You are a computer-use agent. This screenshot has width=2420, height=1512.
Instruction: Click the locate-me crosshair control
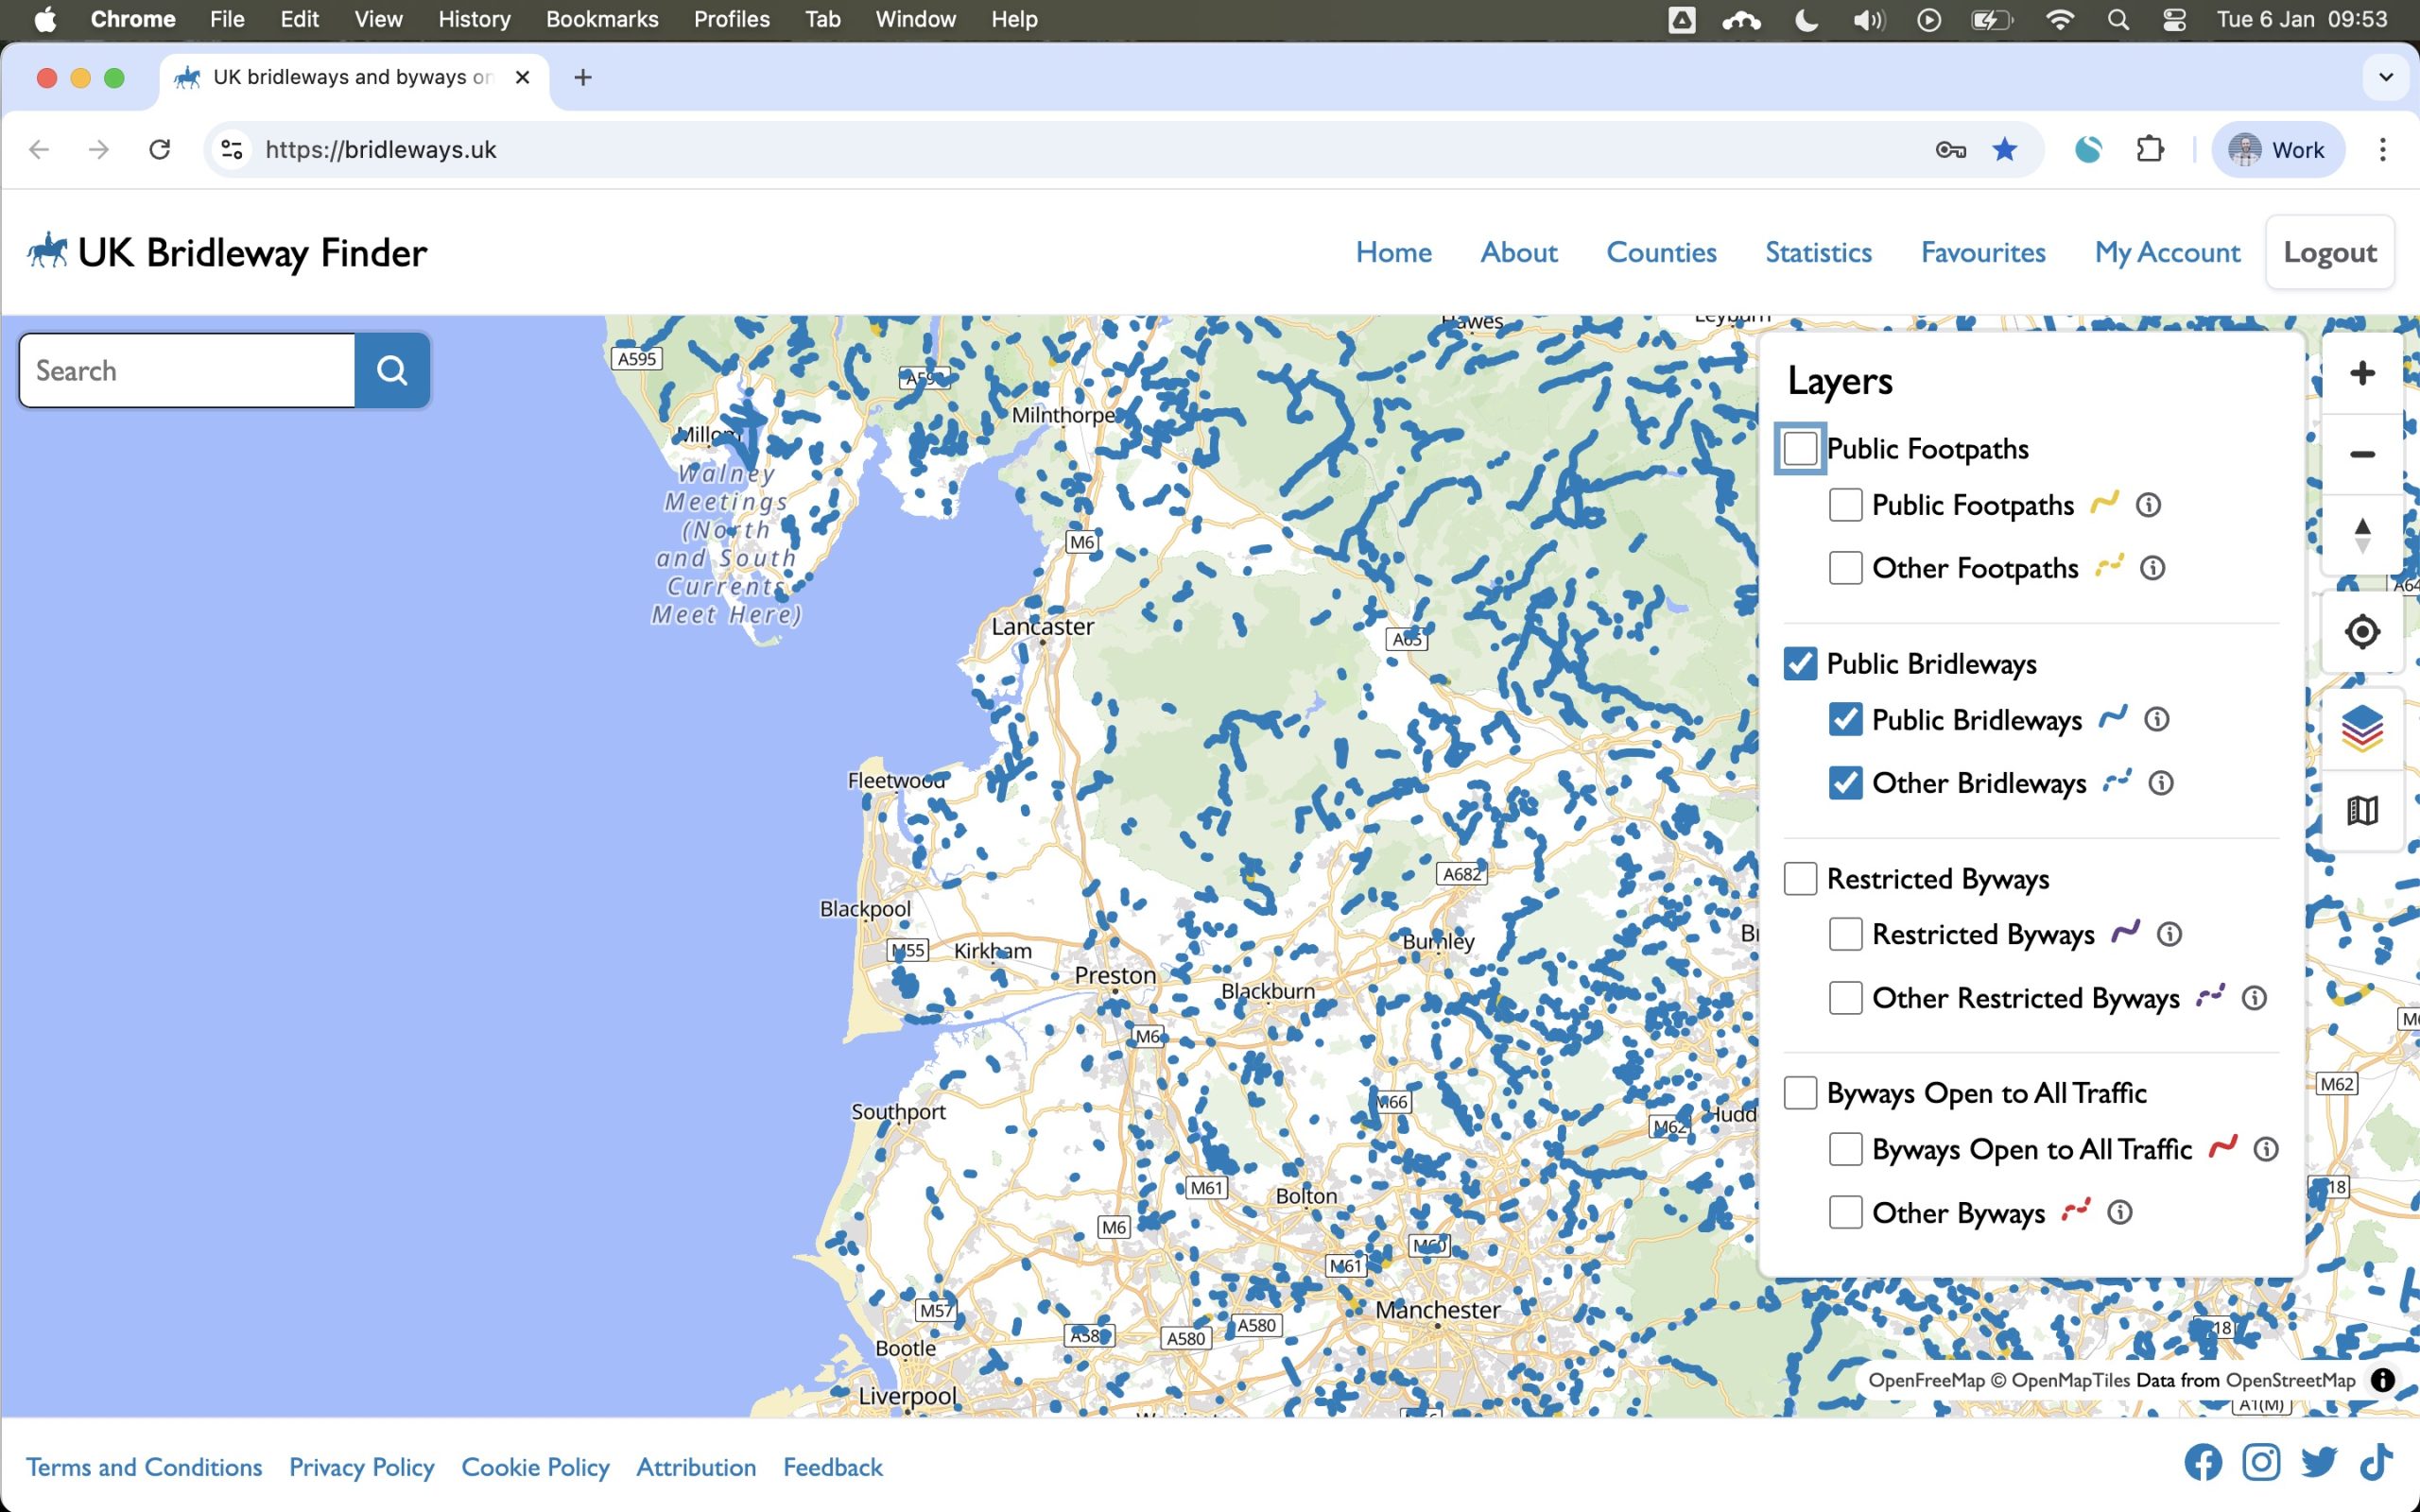[2361, 631]
